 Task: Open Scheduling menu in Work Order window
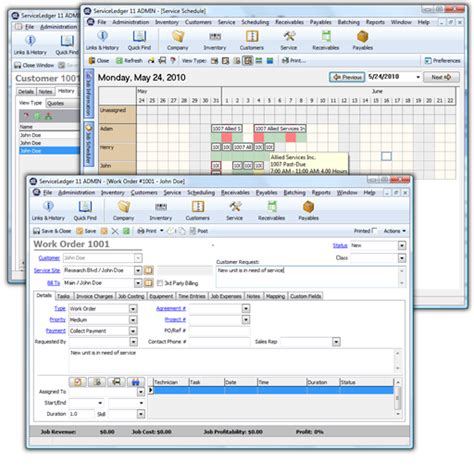click(201, 193)
